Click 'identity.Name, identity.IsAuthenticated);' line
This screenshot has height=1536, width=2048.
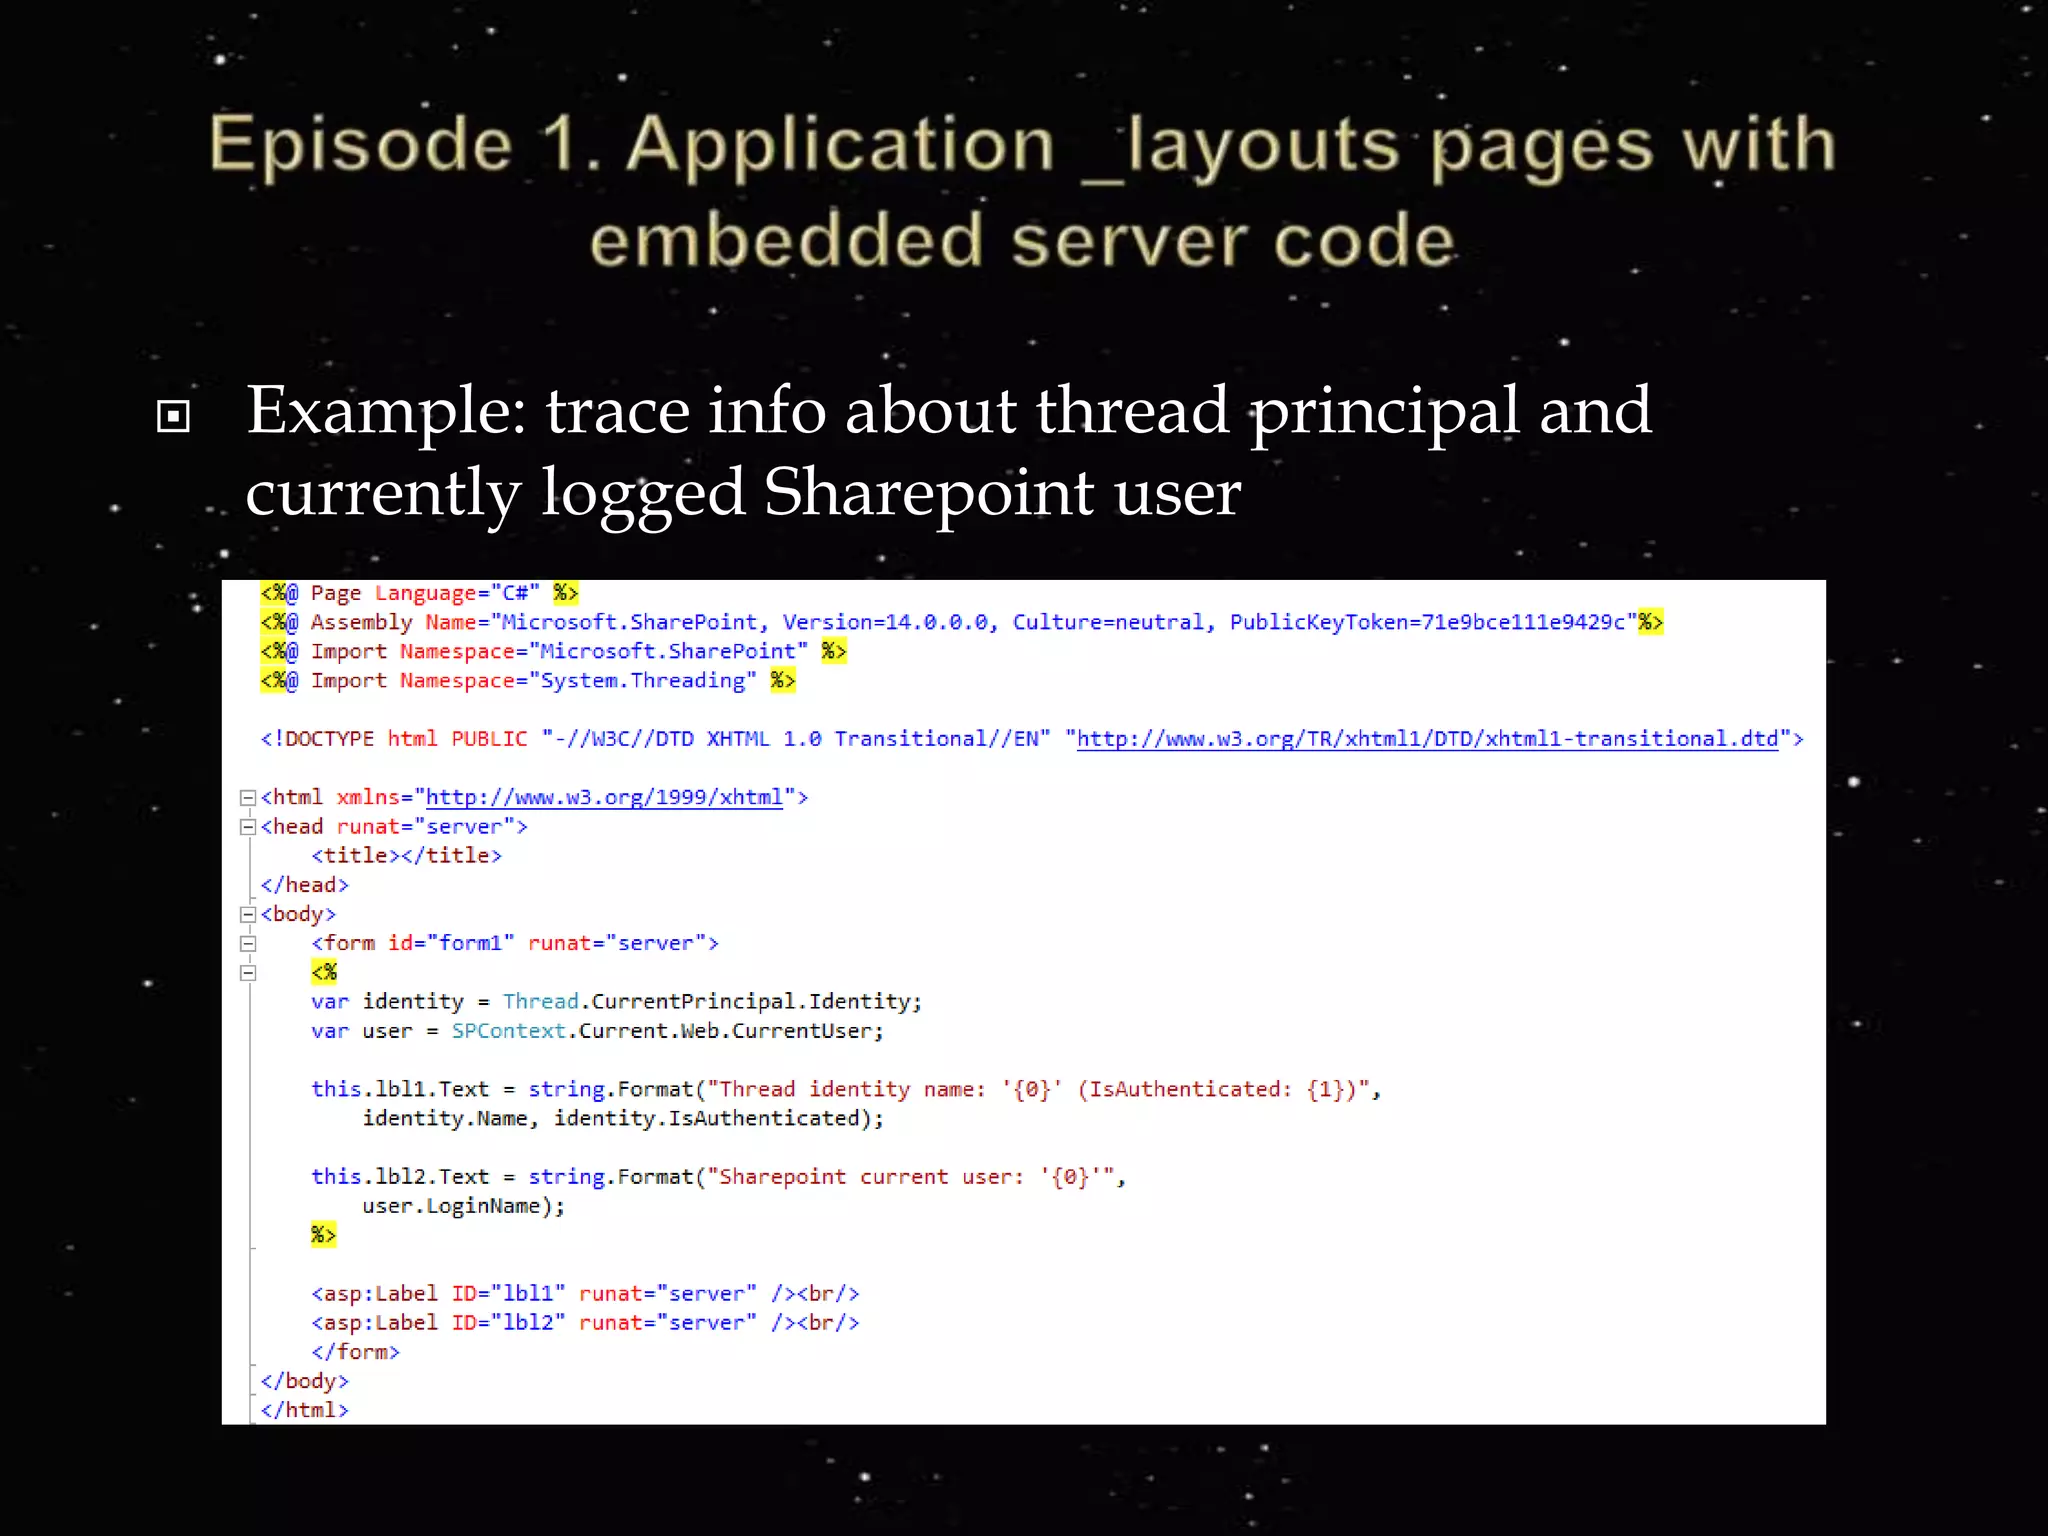pos(623,1118)
